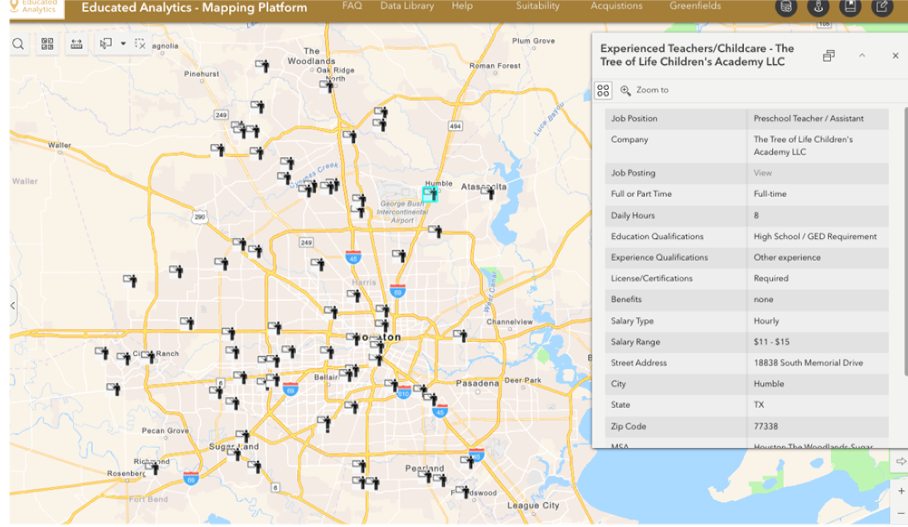Viewport: 908px width, 527px height.
Task: Collapse the popup with the chevron
Action: 862,56
